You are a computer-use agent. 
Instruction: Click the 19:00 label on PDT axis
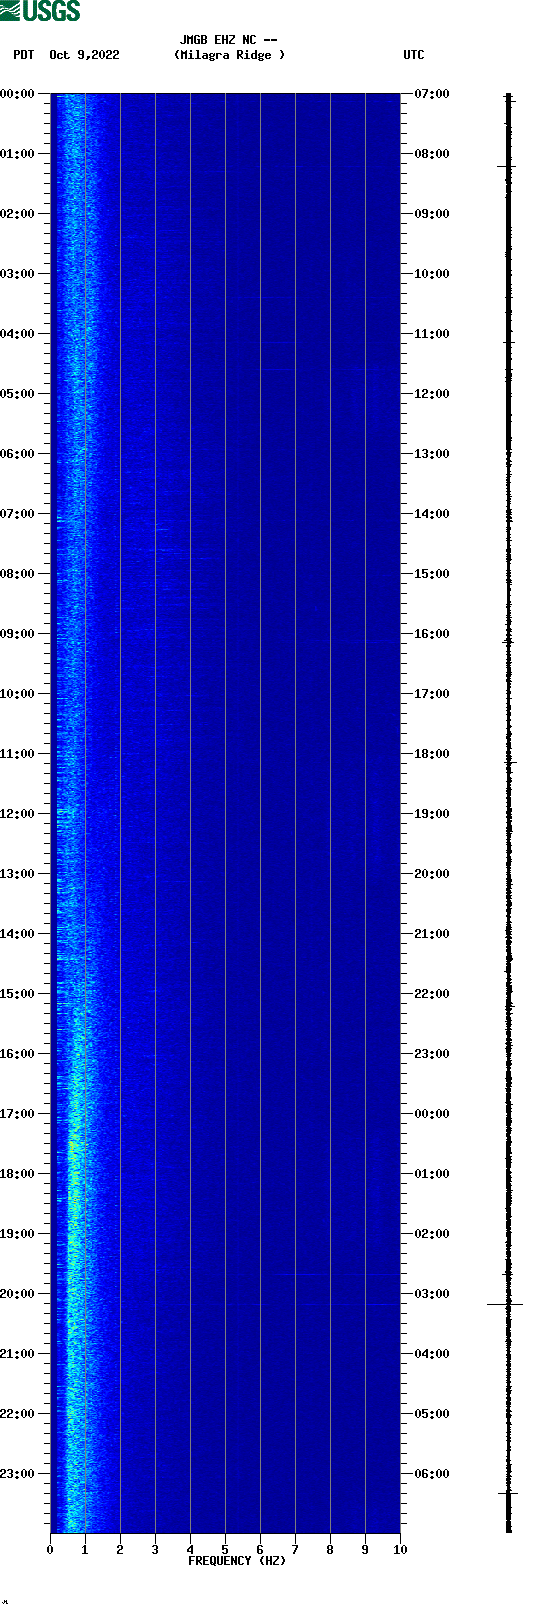pos(18,1234)
